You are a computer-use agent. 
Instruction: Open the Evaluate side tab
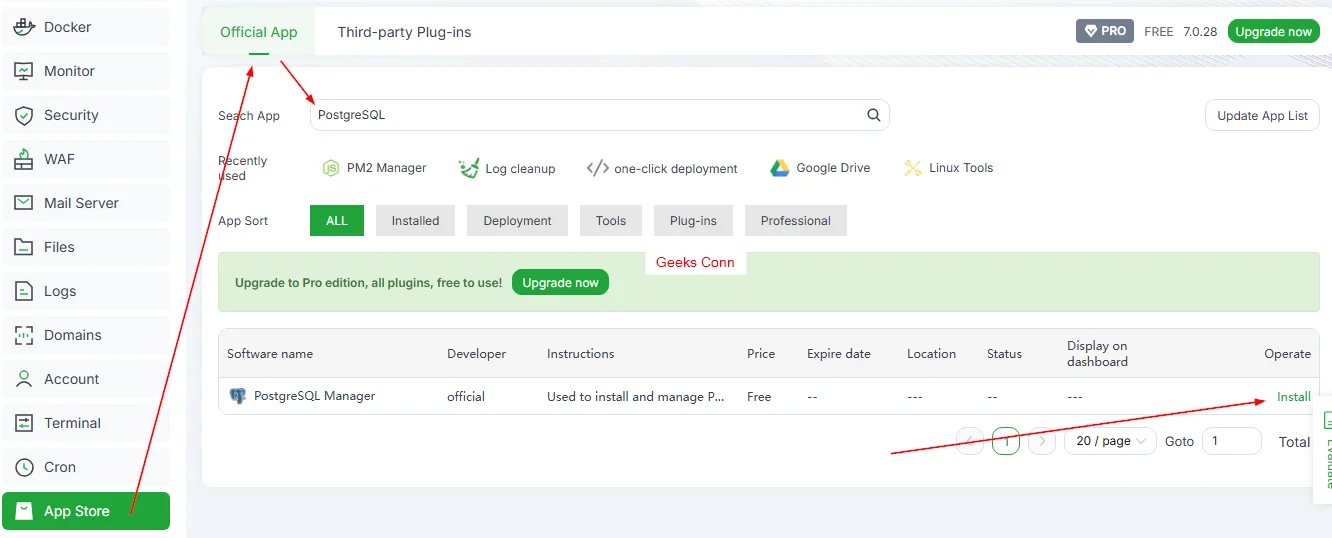click(x=1322, y=449)
